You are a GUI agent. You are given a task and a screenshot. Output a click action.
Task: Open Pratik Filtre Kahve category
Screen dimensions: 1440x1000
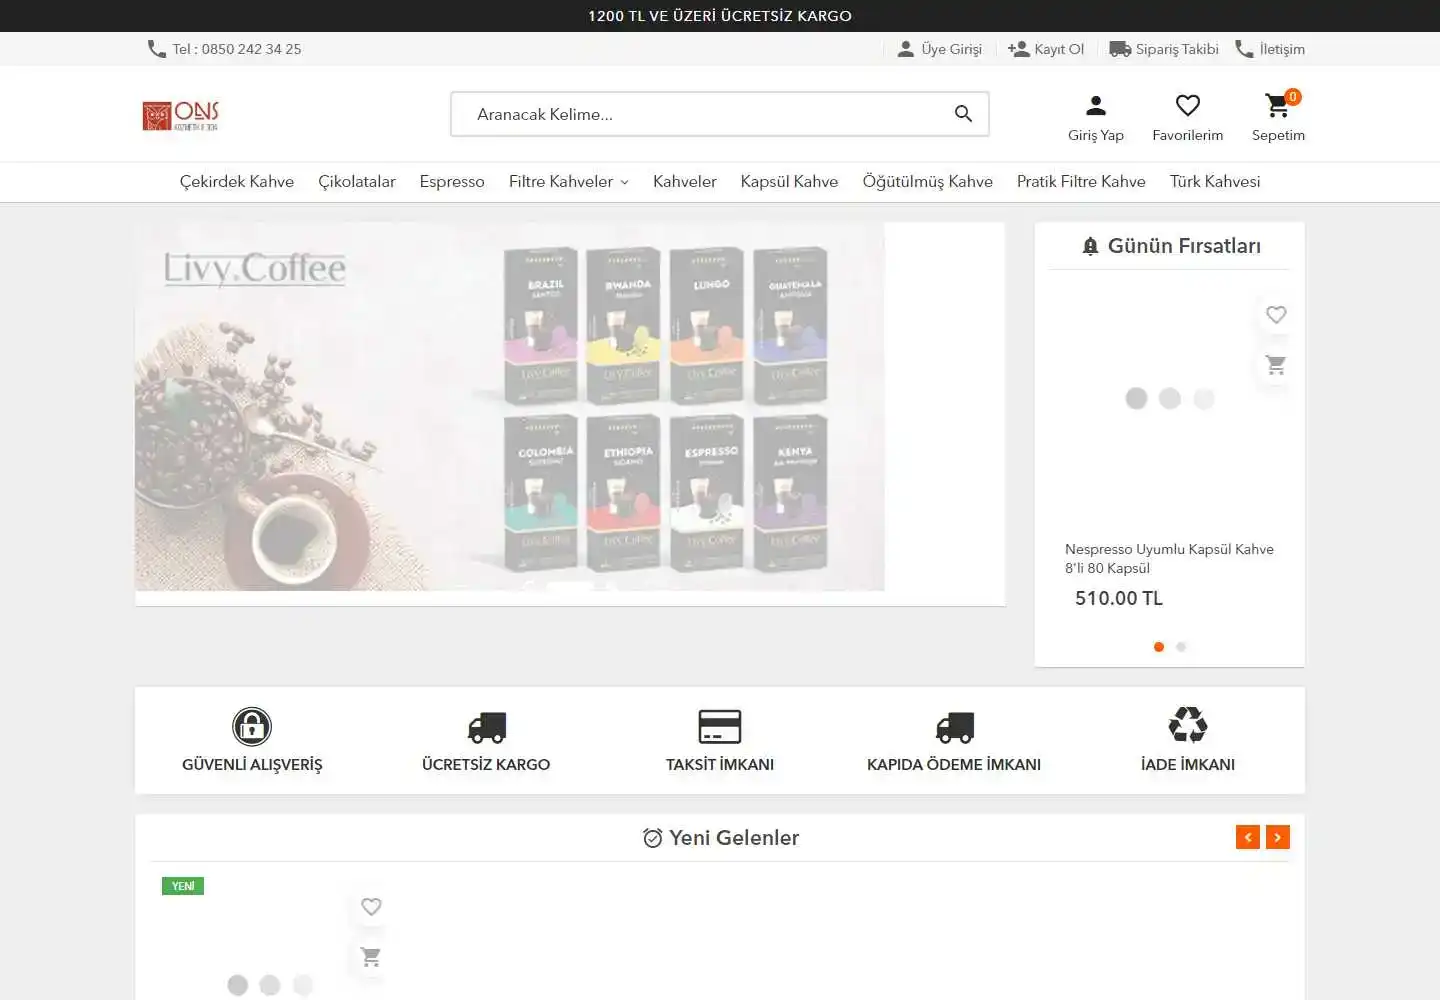point(1081,181)
